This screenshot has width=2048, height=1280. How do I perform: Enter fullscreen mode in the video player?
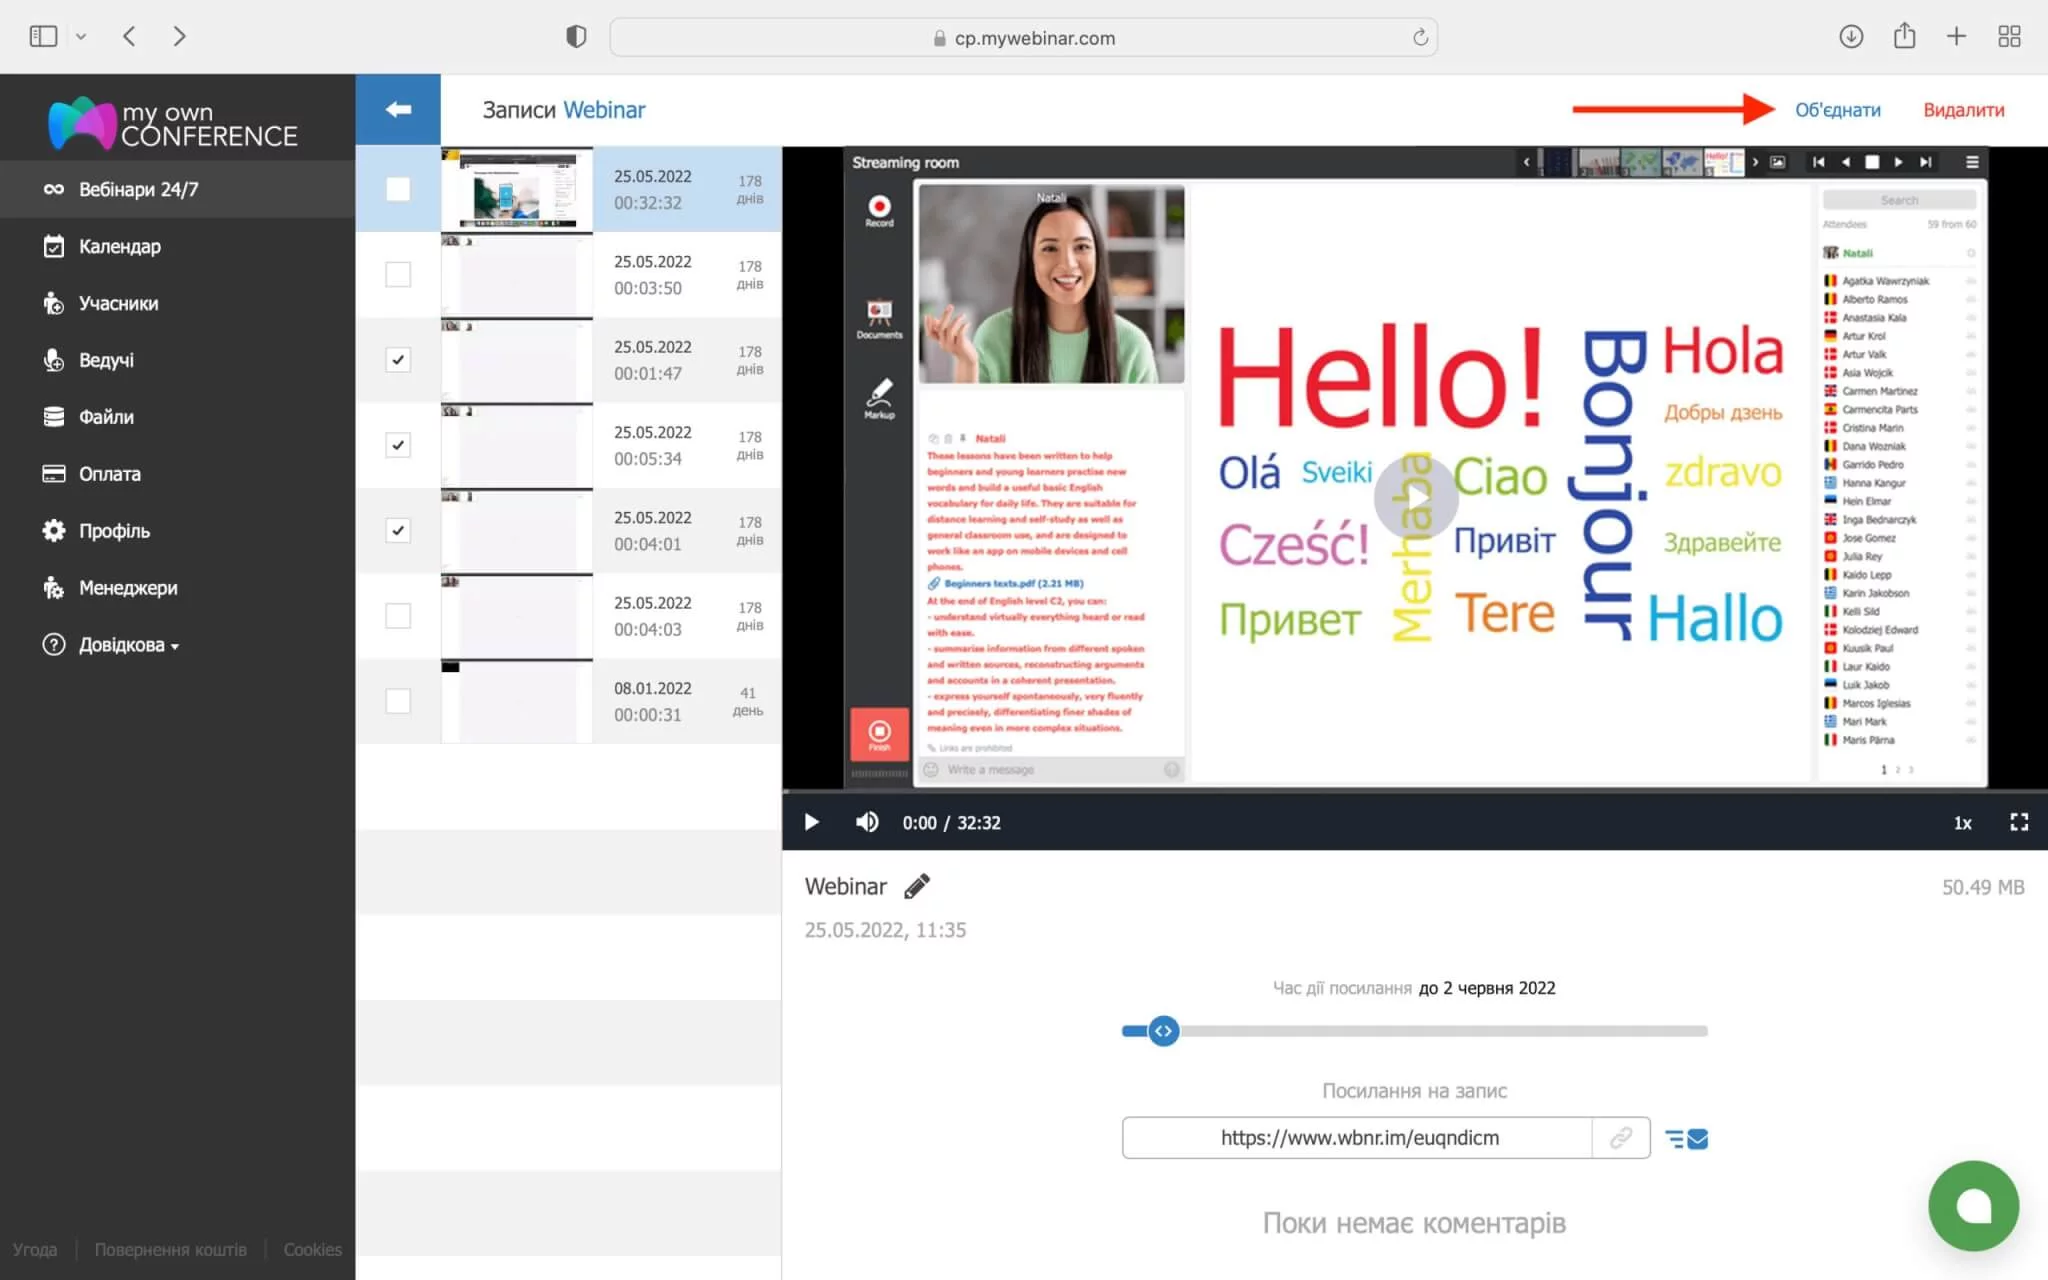pos(2018,822)
